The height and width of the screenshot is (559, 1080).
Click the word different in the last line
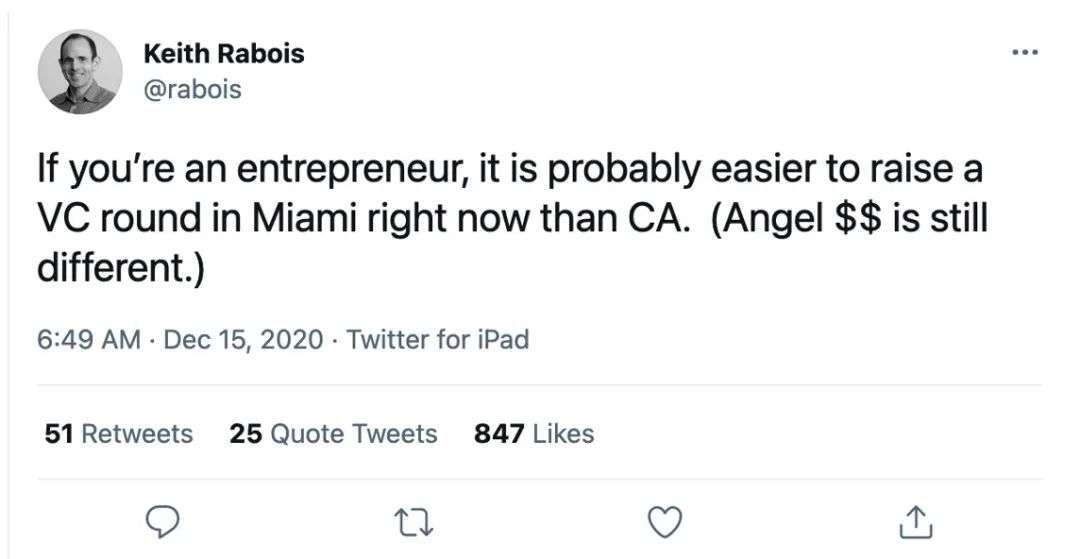113,270
